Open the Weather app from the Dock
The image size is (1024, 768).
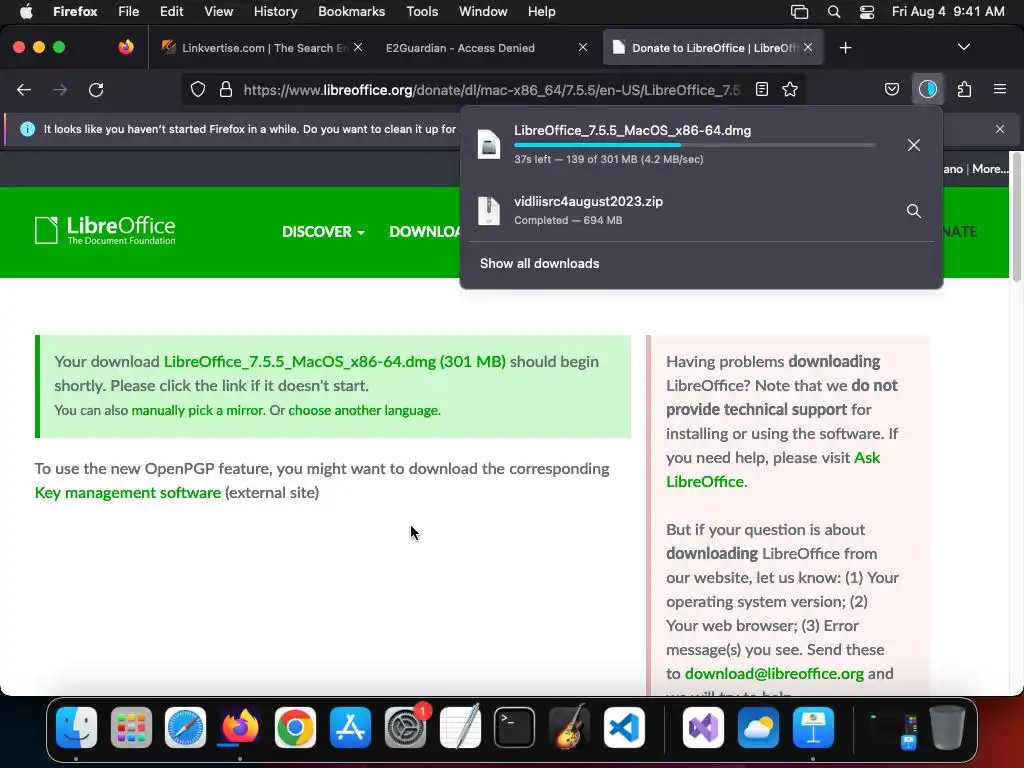[x=758, y=727]
